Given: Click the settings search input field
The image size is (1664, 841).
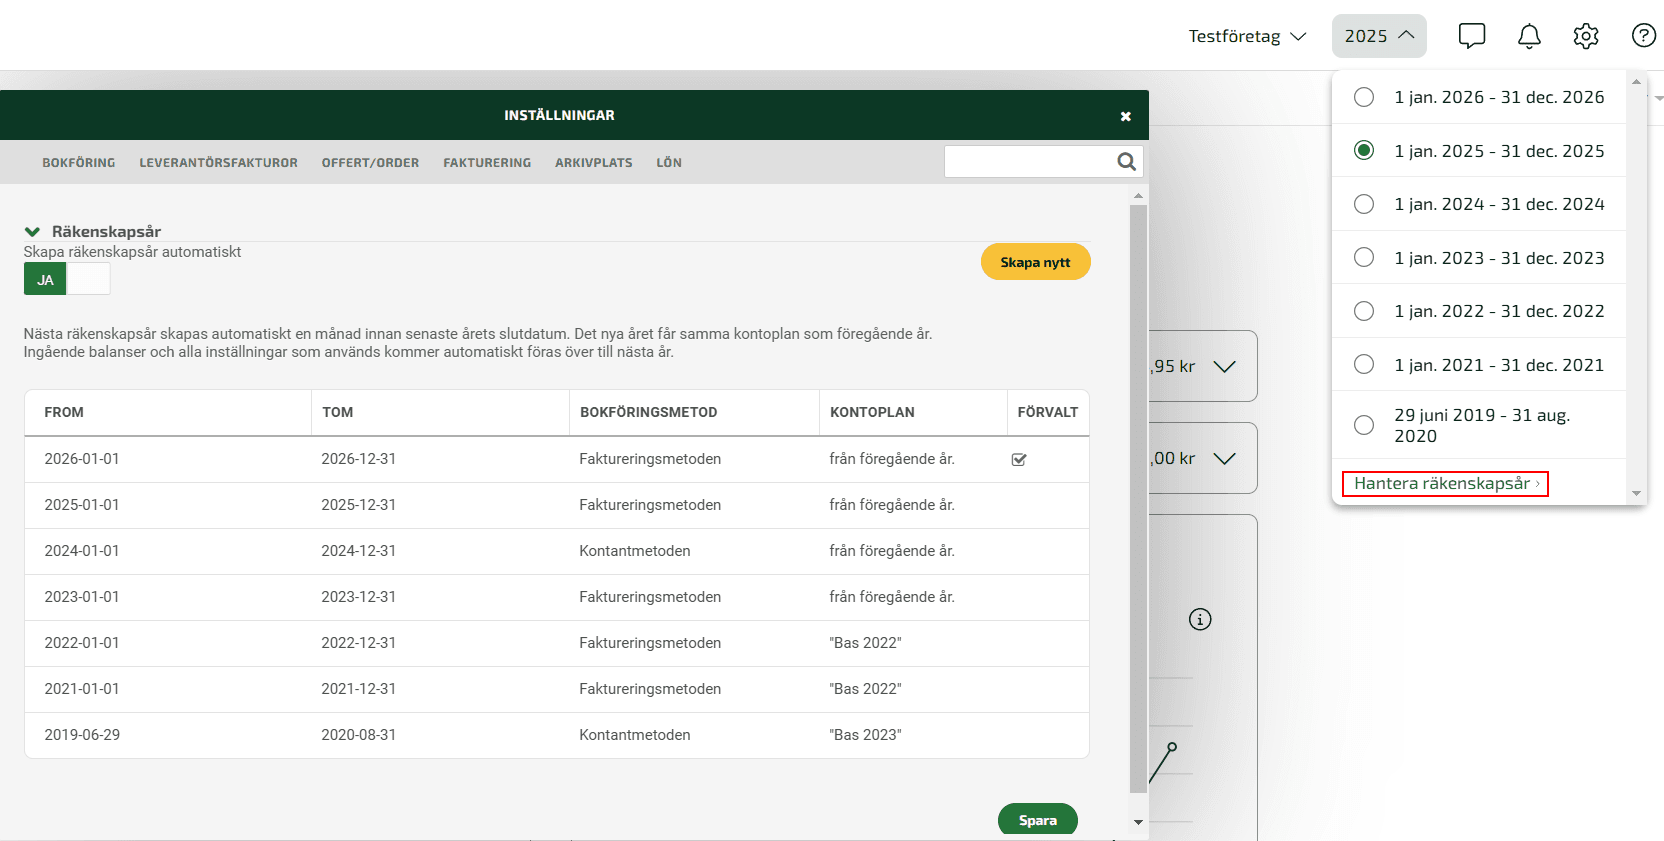Looking at the screenshot, I should click(1030, 162).
